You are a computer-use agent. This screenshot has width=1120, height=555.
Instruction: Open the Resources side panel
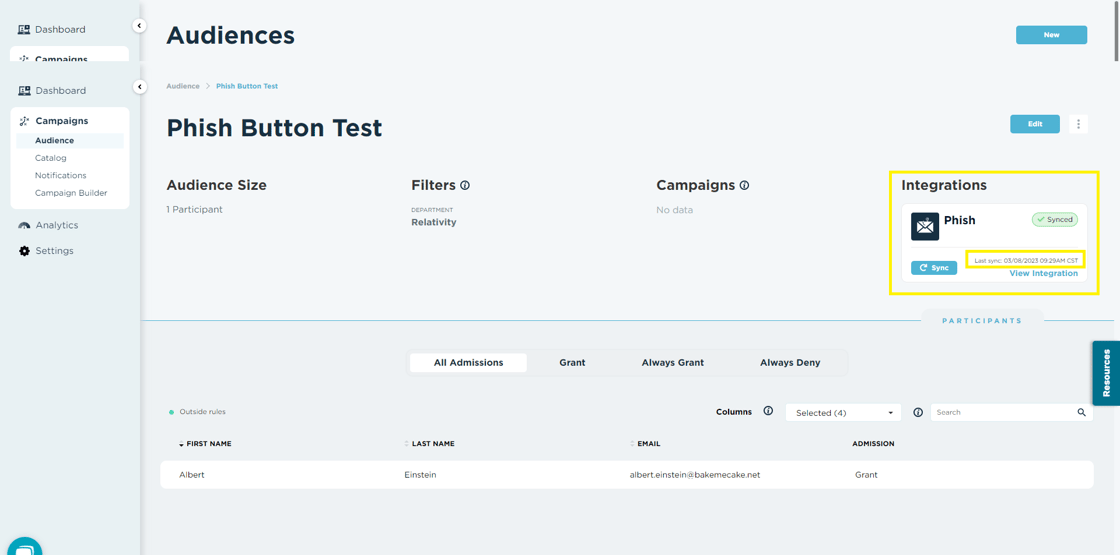1105,373
